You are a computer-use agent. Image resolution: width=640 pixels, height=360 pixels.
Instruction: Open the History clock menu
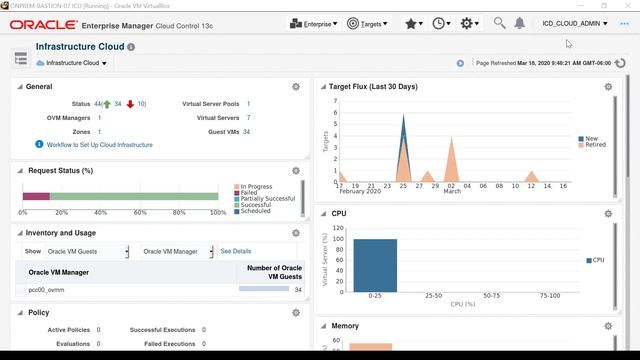tap(441, 24)
